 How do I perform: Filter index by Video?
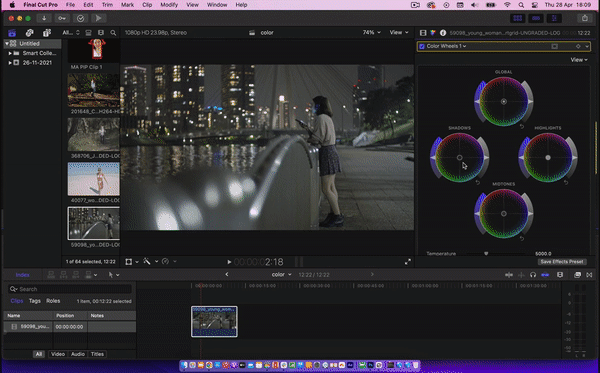[58, 354]
